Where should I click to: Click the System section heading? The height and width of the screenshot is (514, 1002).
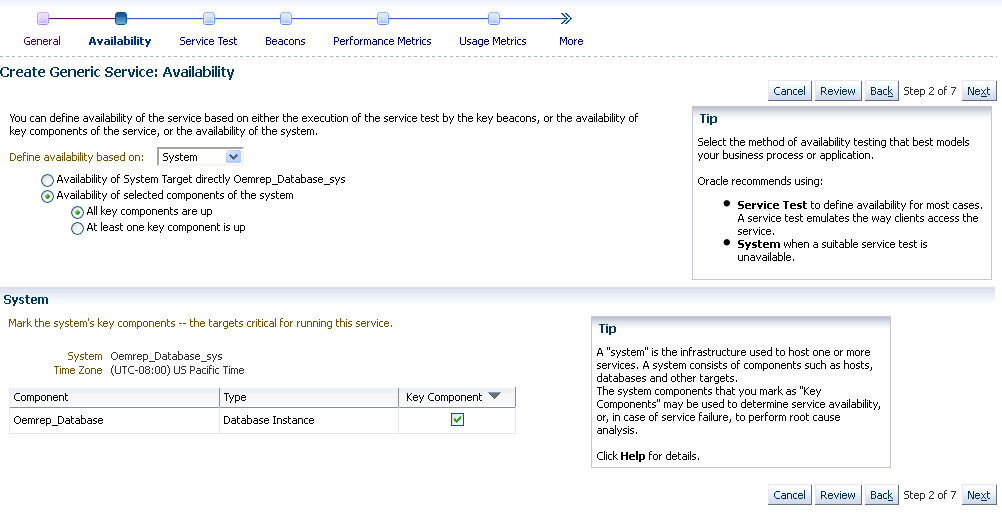tap(26, 299)
